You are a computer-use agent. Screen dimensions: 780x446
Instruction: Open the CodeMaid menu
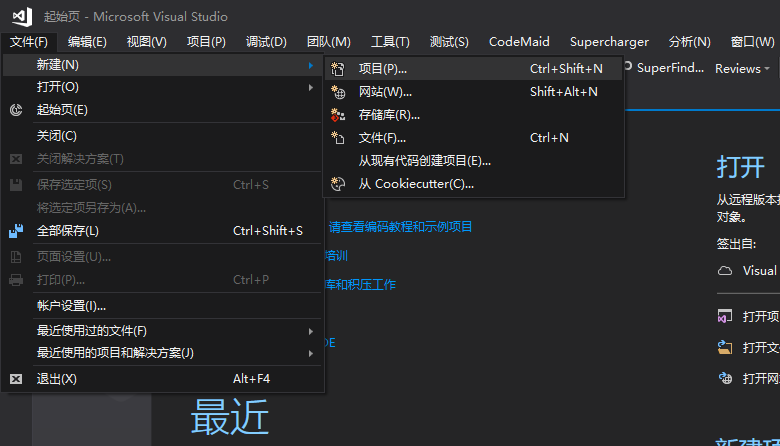point(519,42)
